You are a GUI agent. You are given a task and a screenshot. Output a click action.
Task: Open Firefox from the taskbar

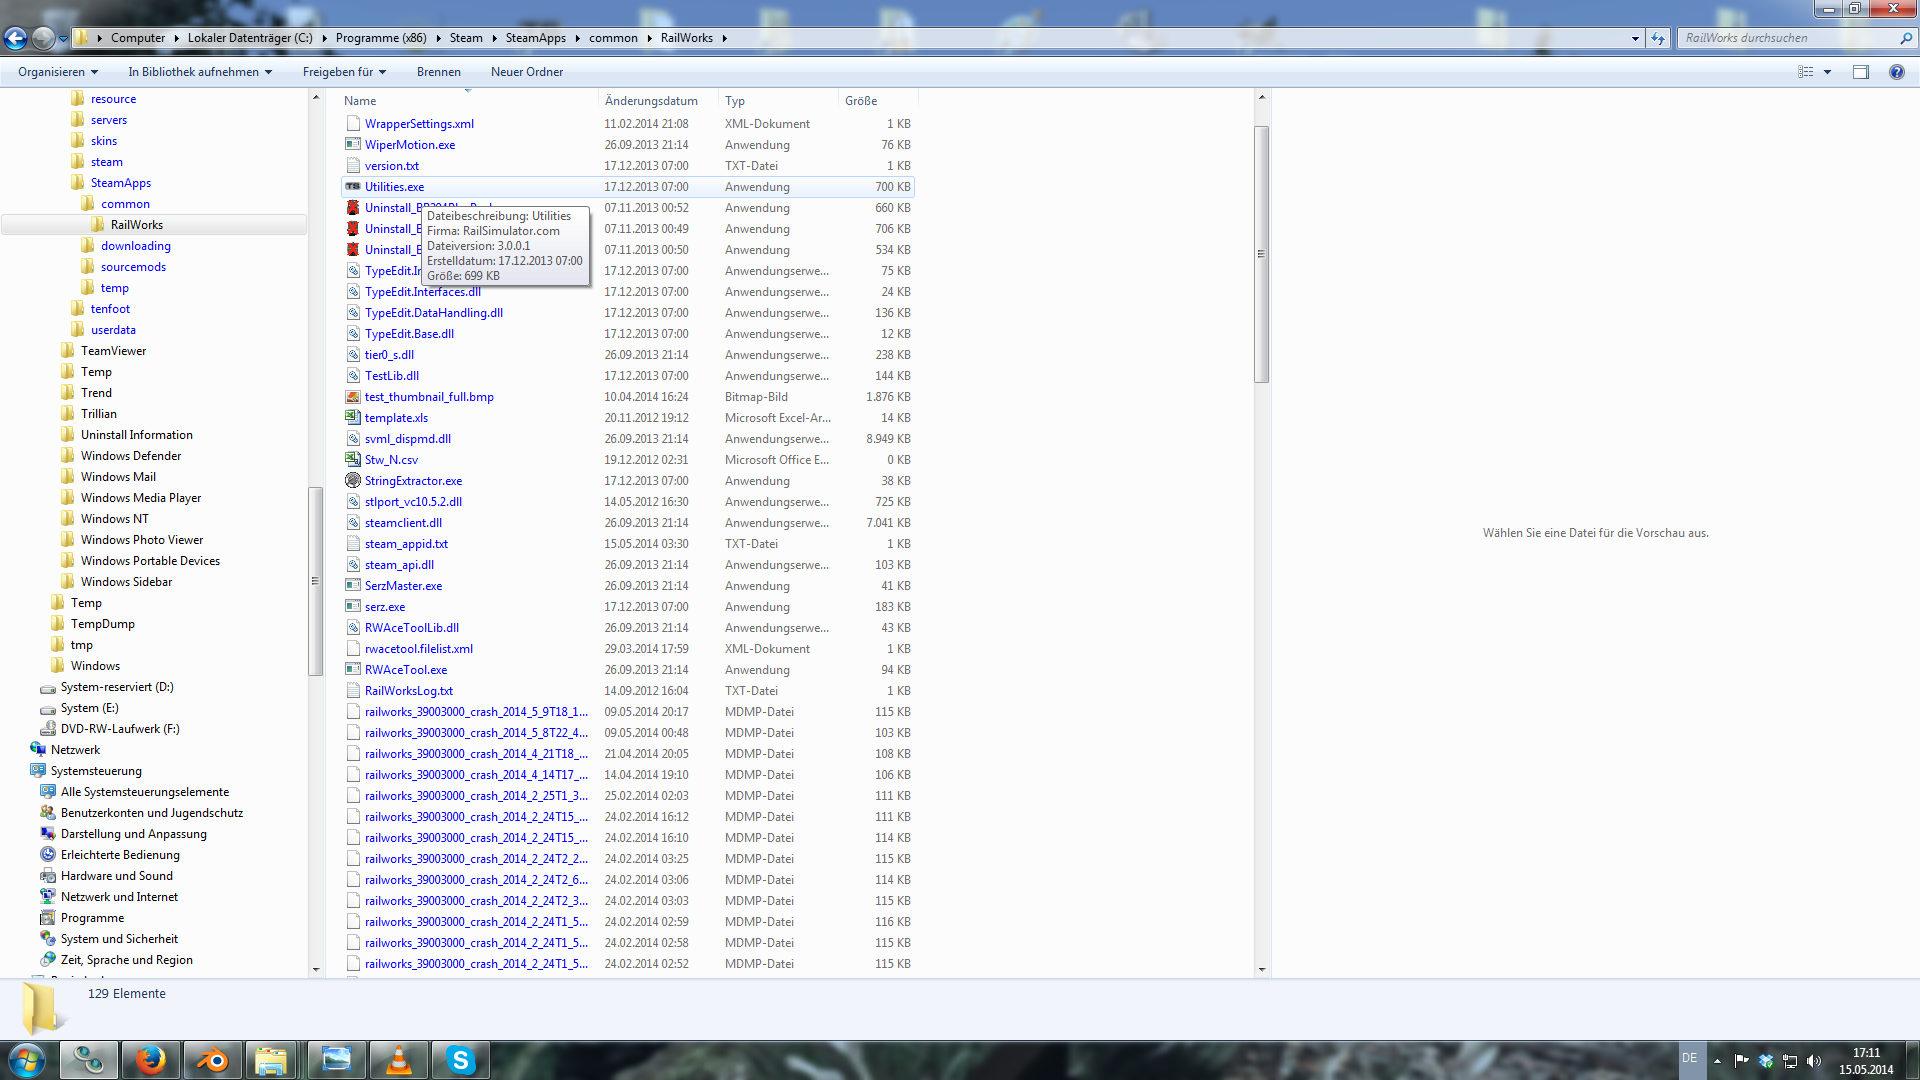coord(151,1060)
